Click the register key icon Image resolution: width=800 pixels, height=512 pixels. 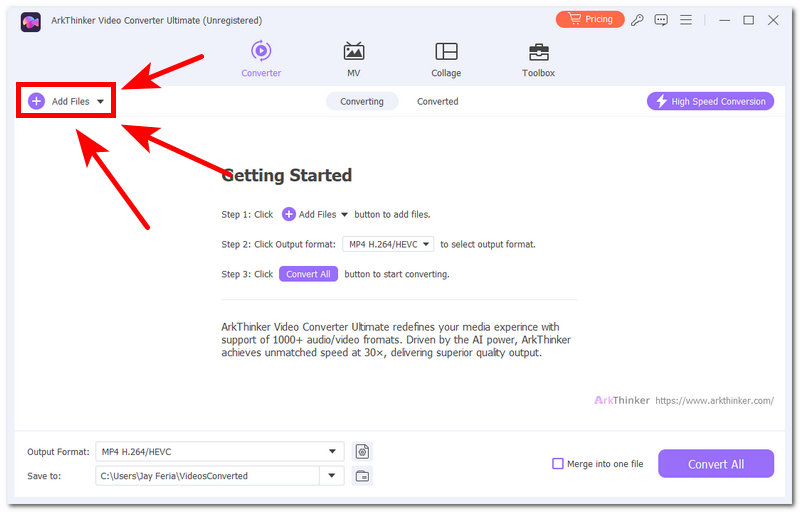(637, 20)
